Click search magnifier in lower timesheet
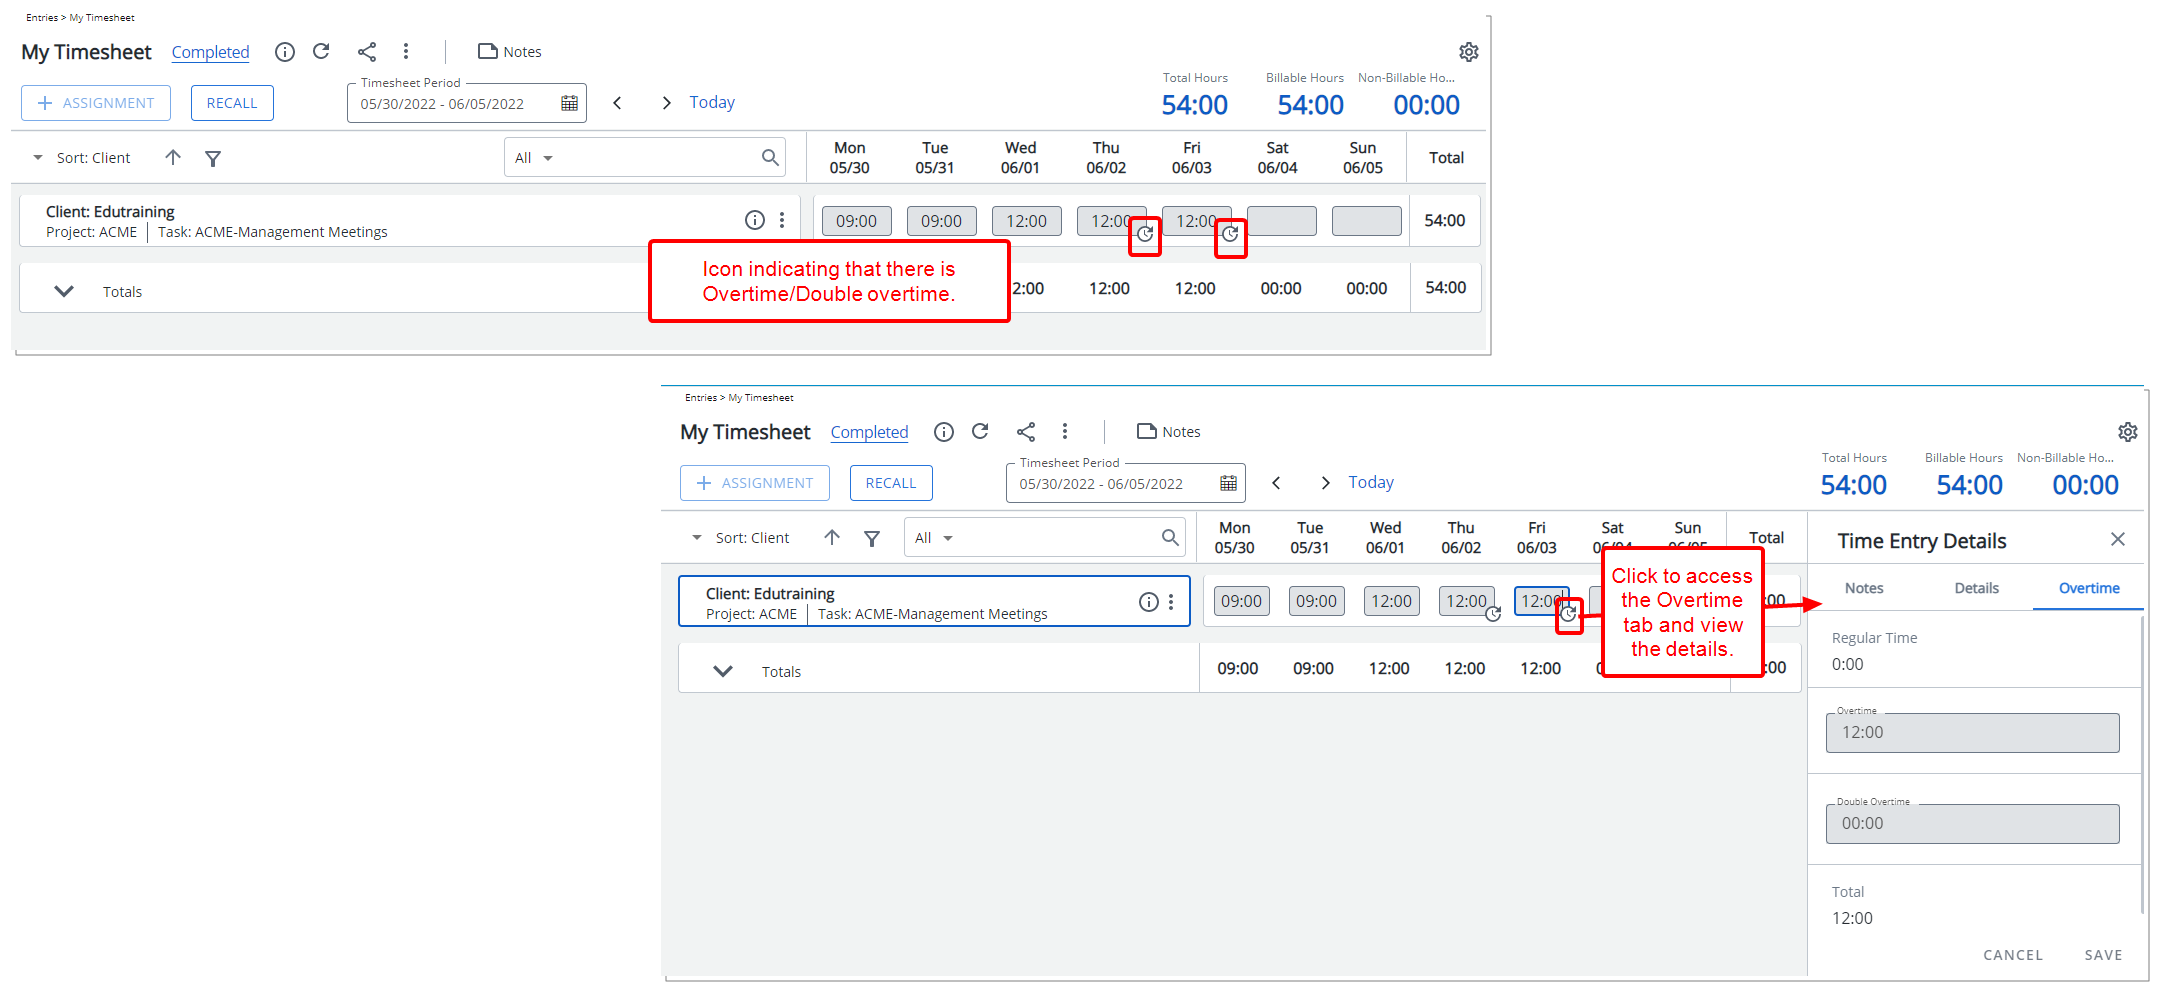The image size is (2161, 993). point(1170,537)
